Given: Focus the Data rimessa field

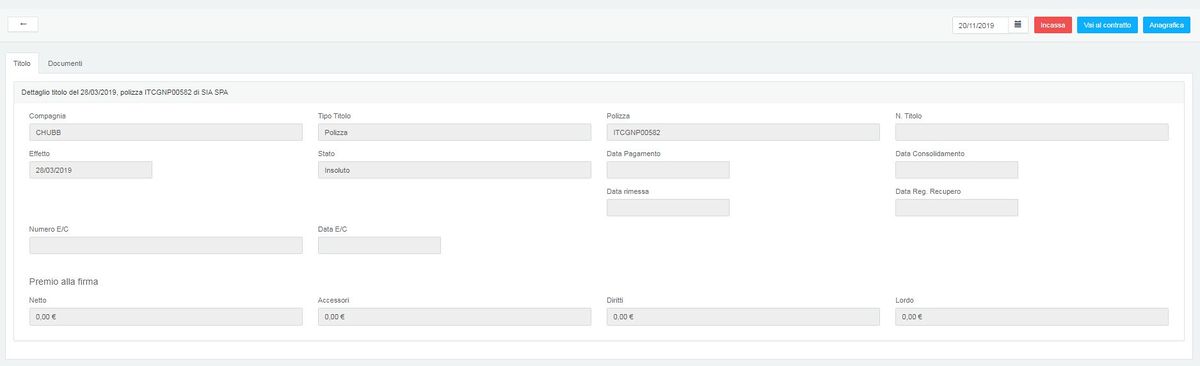Looking at the screenshot, I should click(668, 208).
